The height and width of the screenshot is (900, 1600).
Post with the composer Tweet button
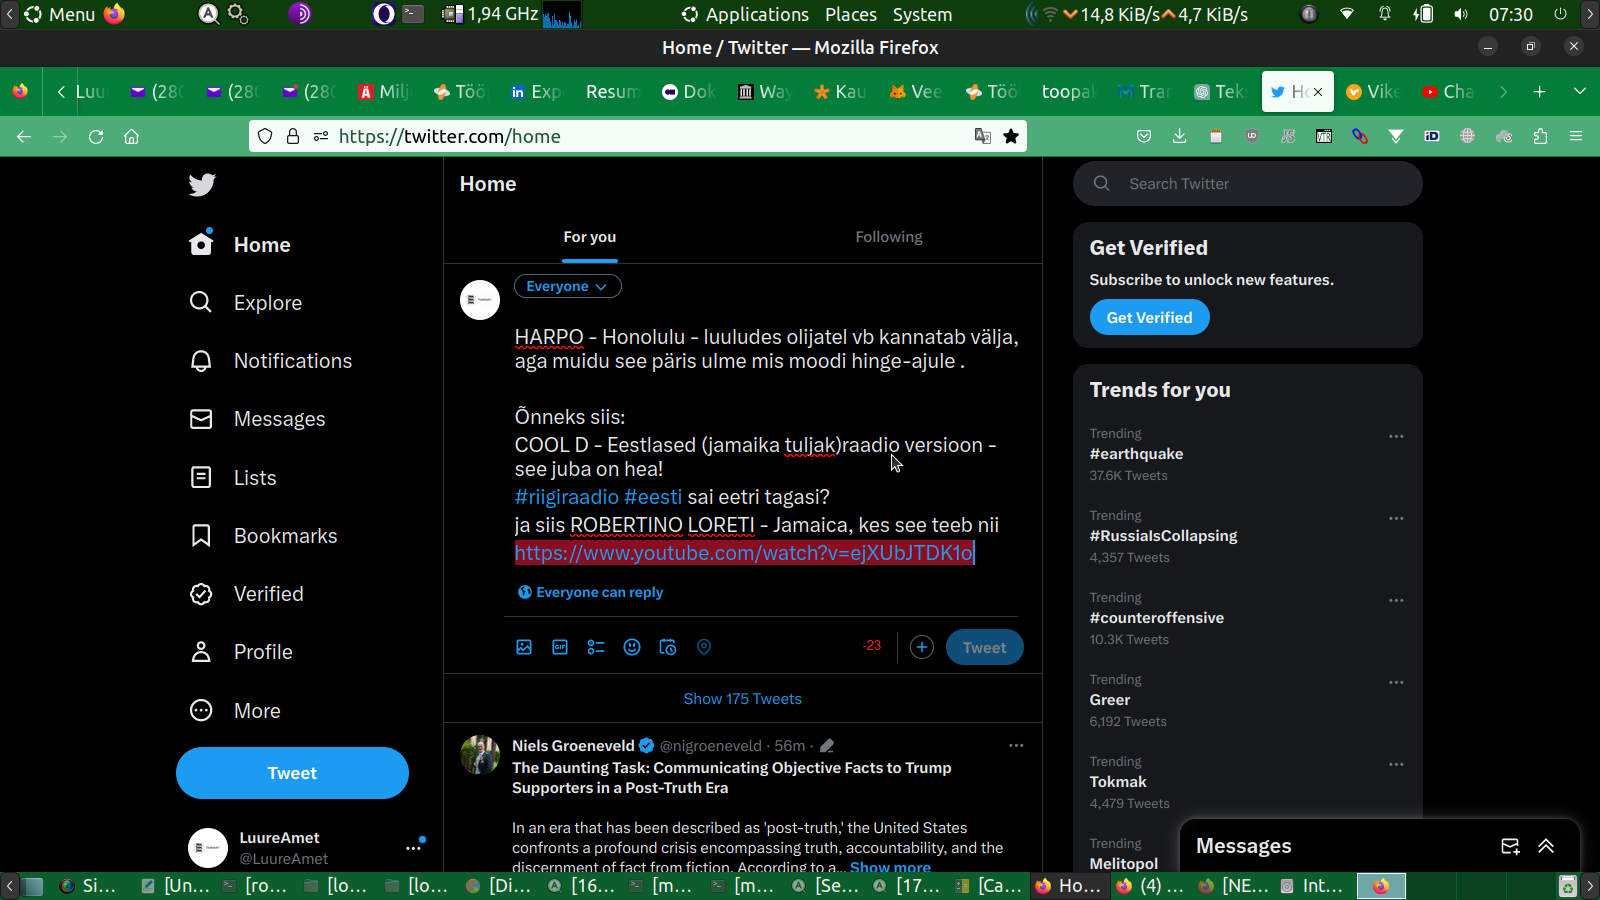[984, 647]
